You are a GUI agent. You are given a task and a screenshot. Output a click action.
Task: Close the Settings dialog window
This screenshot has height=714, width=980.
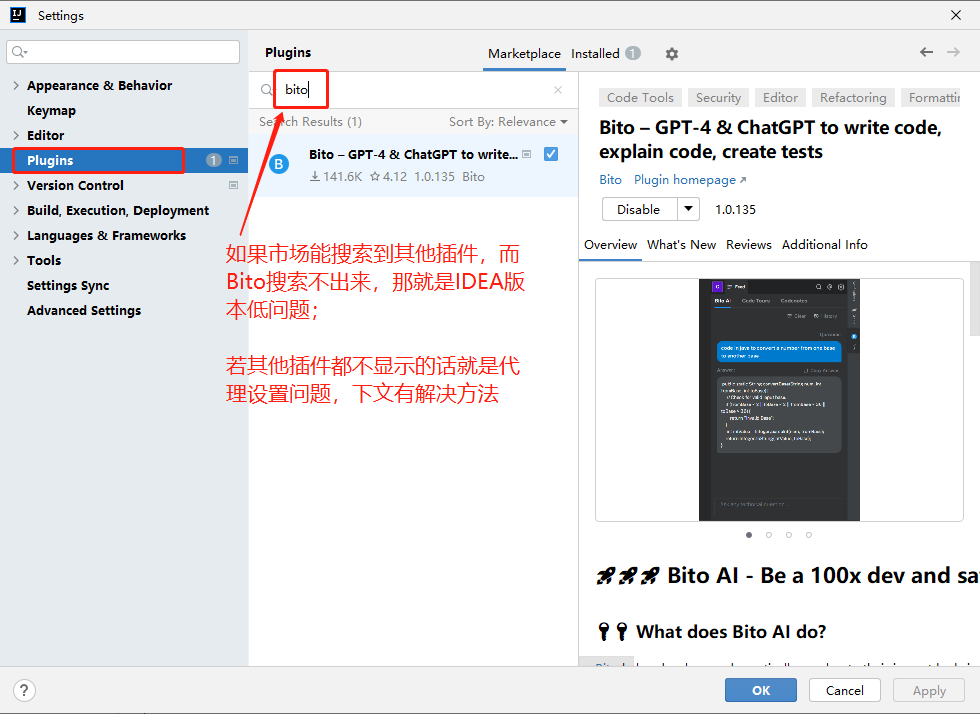click(956, 15)
